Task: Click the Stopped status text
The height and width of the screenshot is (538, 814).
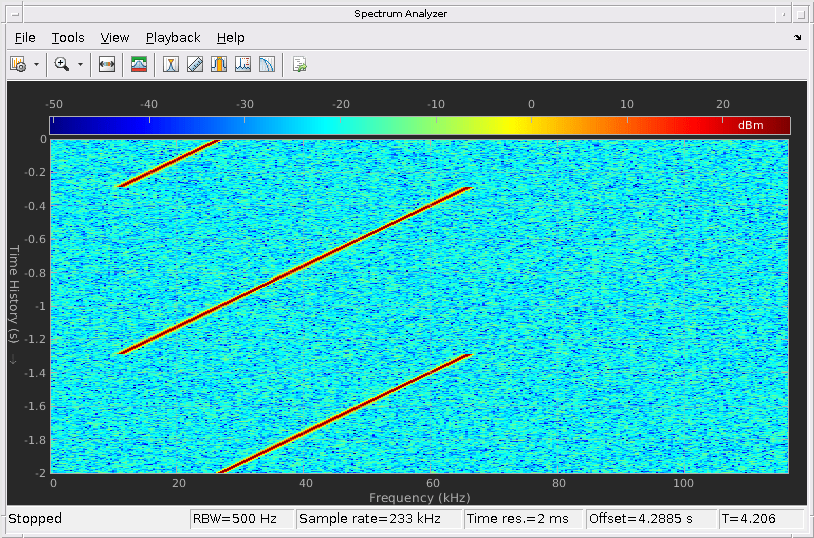Action: point(35,518)
